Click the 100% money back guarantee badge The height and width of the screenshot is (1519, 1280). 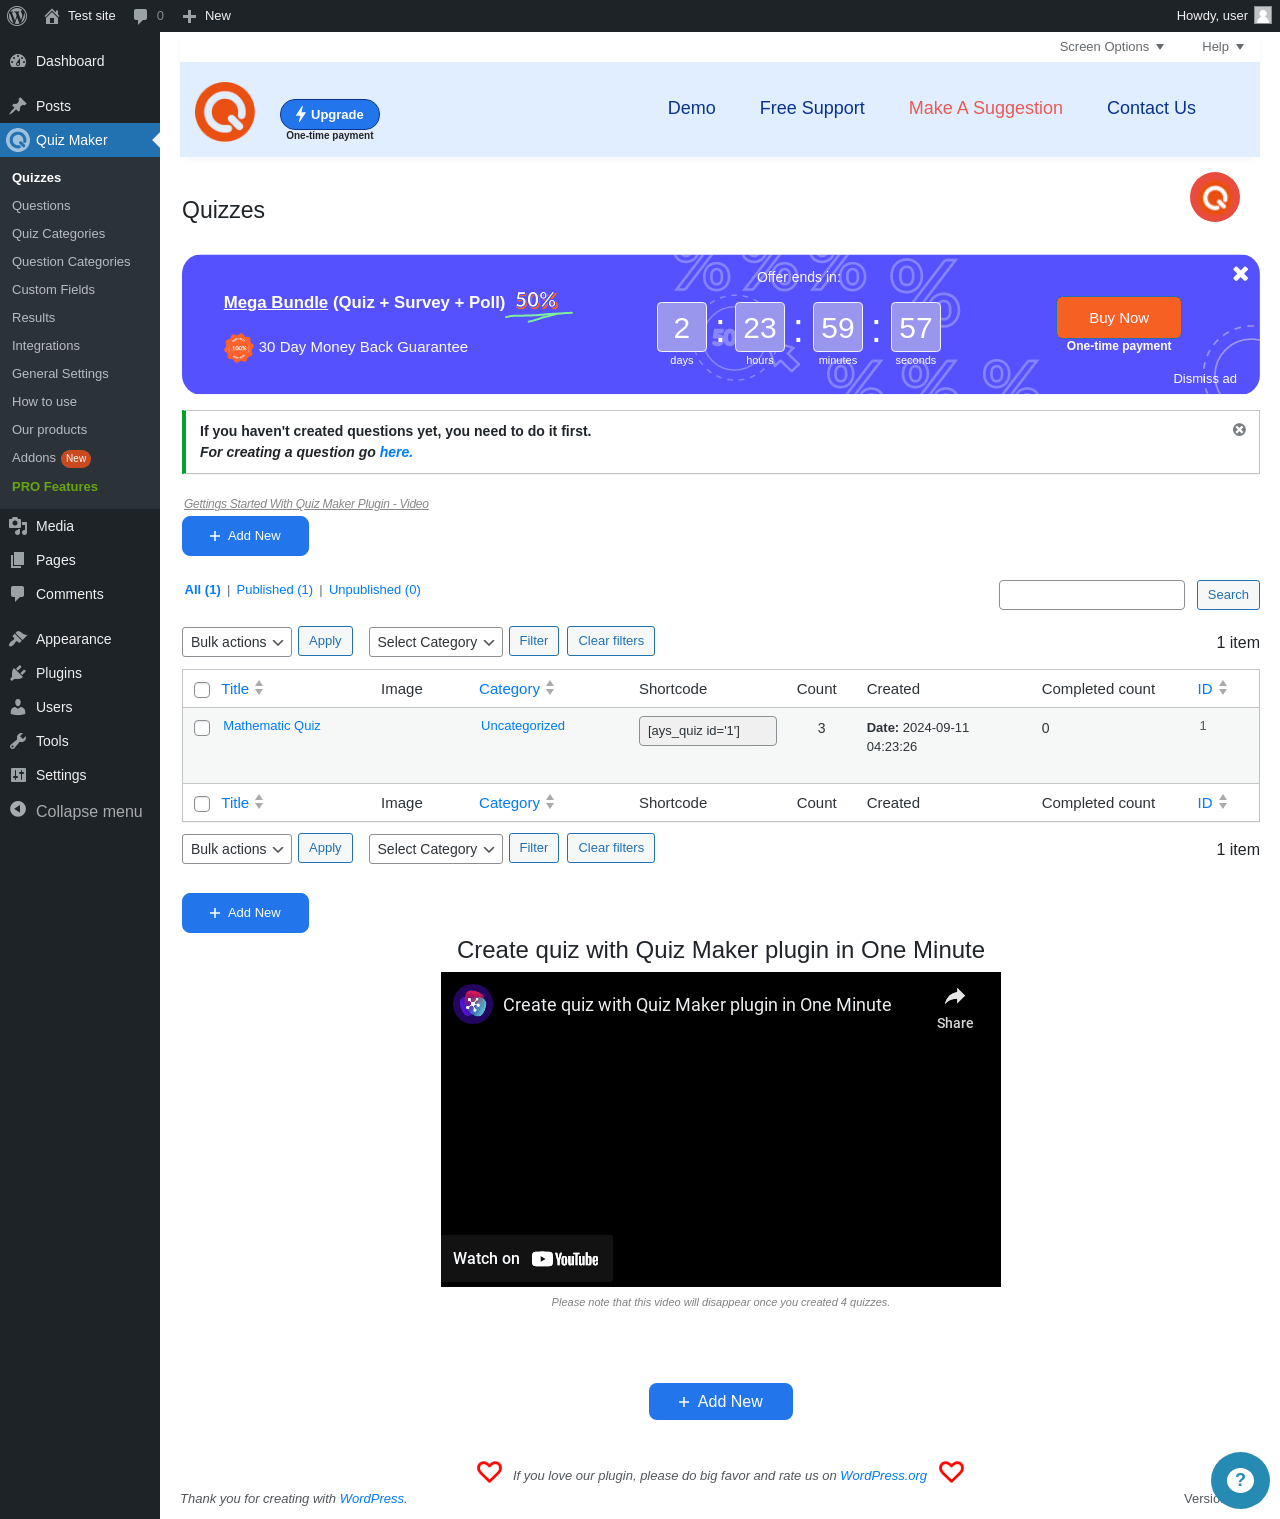(x=239, y=347)
